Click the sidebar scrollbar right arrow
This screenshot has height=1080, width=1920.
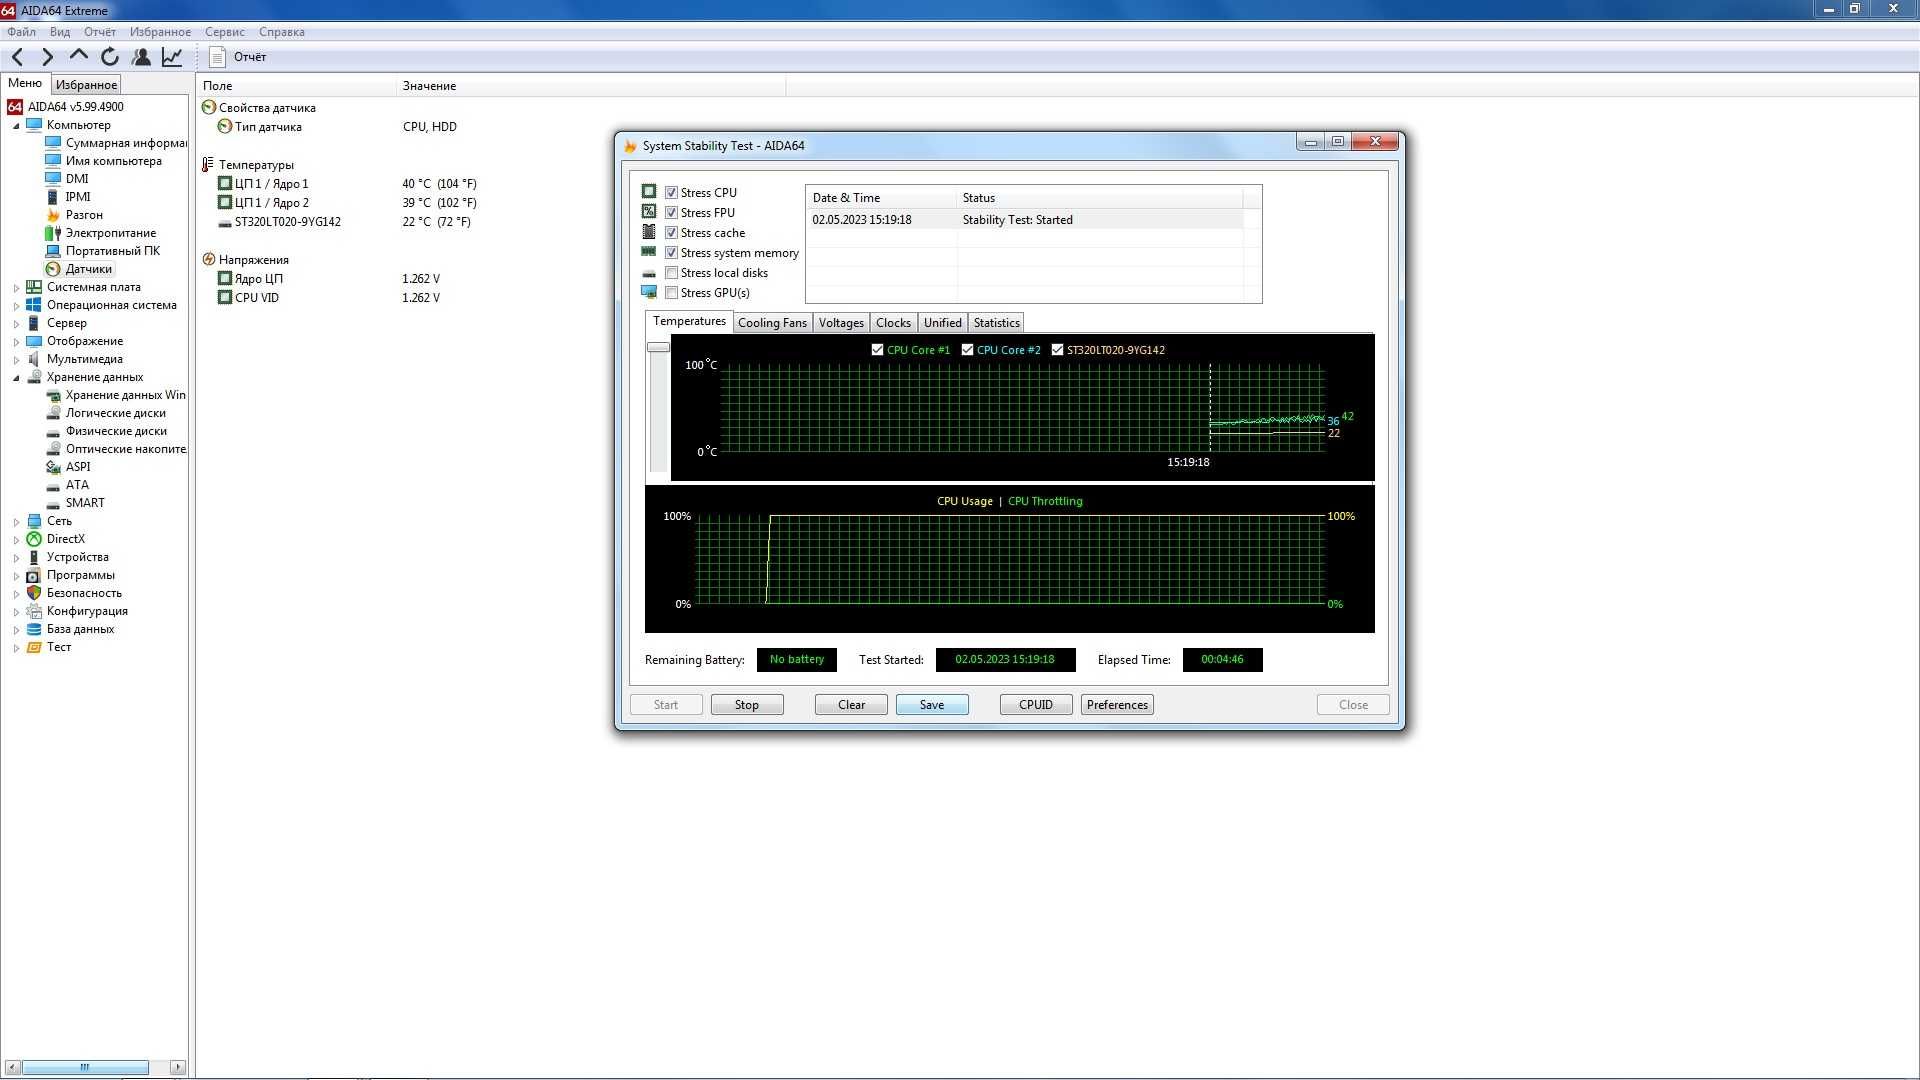[x=178, y=1067]
